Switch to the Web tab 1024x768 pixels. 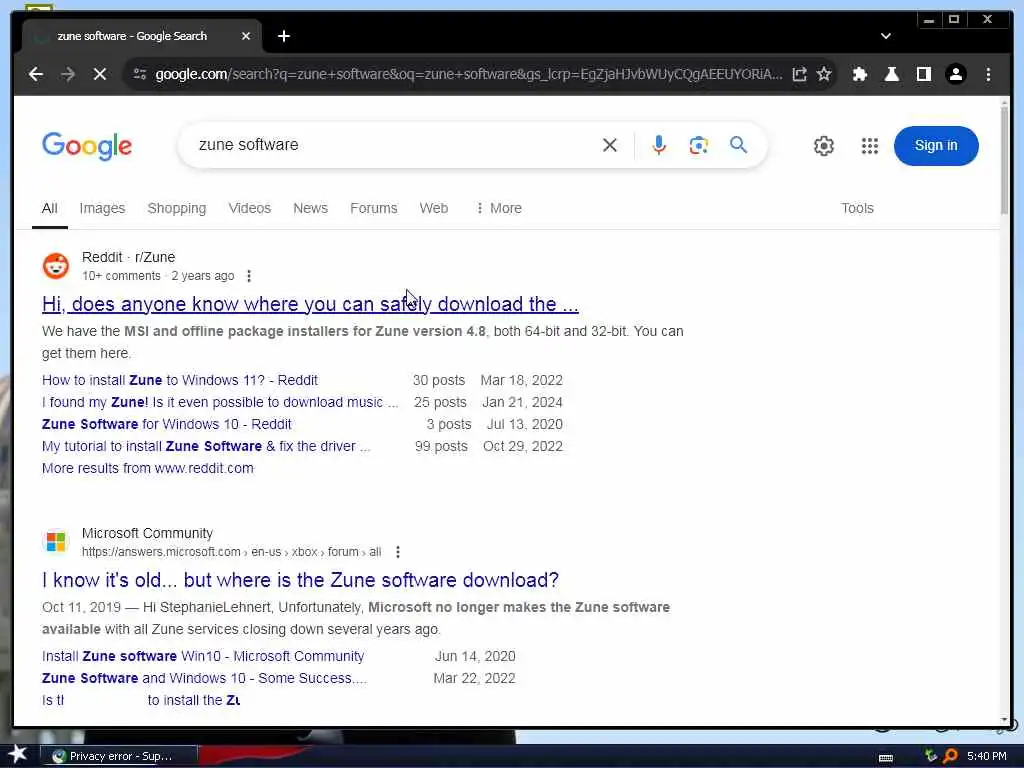pos(434,208)
